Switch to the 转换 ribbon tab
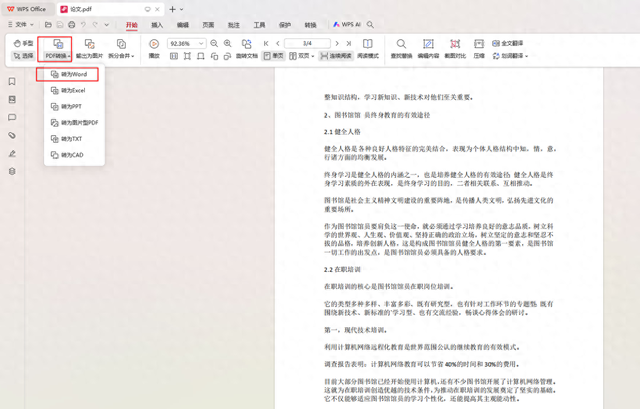 click(310, 25)
